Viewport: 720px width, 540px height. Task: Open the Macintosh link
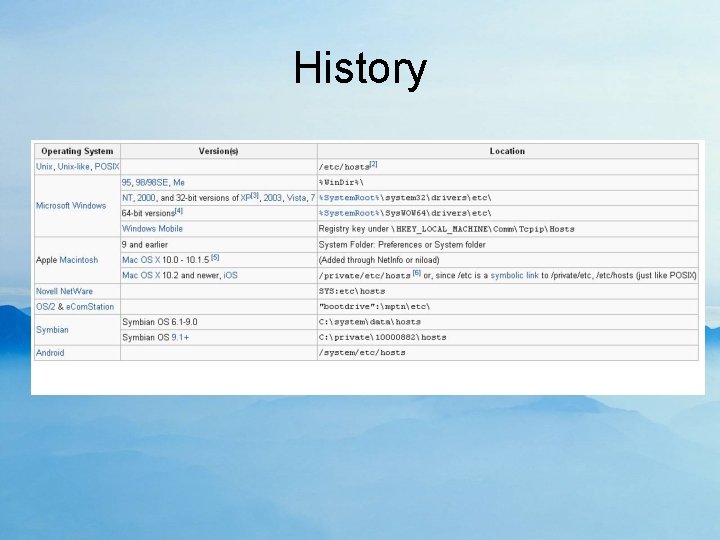tap(79, 260)
